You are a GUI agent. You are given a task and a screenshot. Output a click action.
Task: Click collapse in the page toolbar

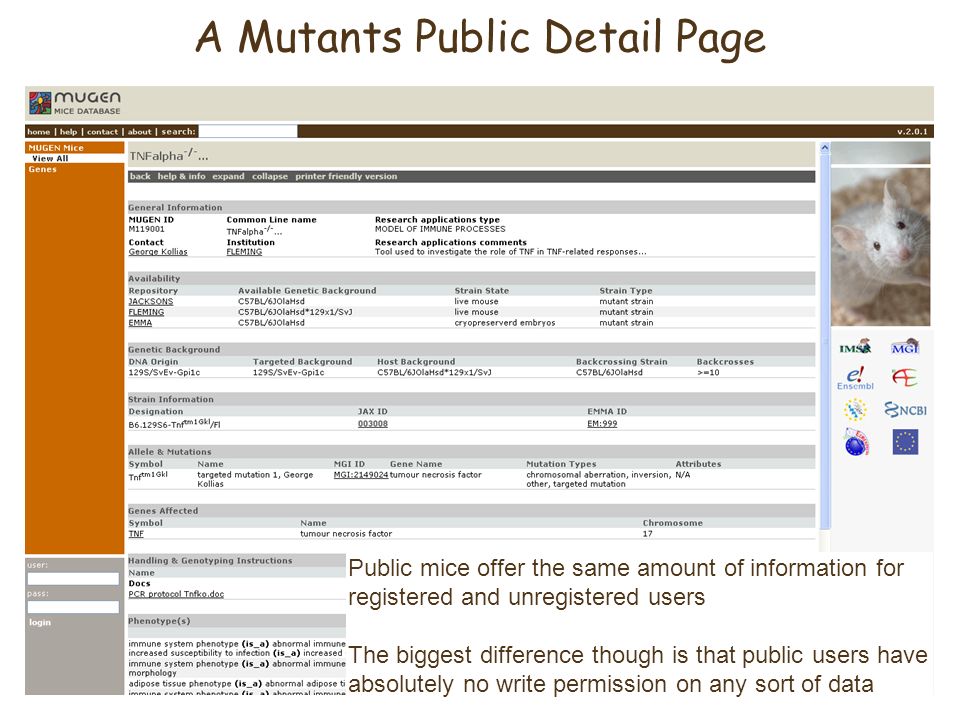270,176
